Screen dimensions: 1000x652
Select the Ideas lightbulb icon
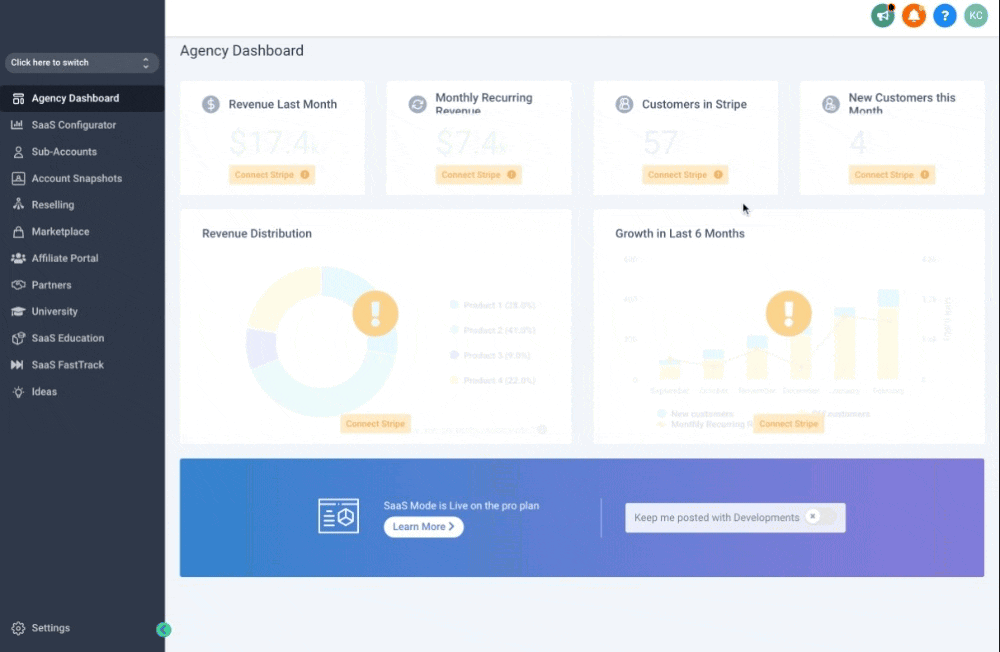coord(18,392)
